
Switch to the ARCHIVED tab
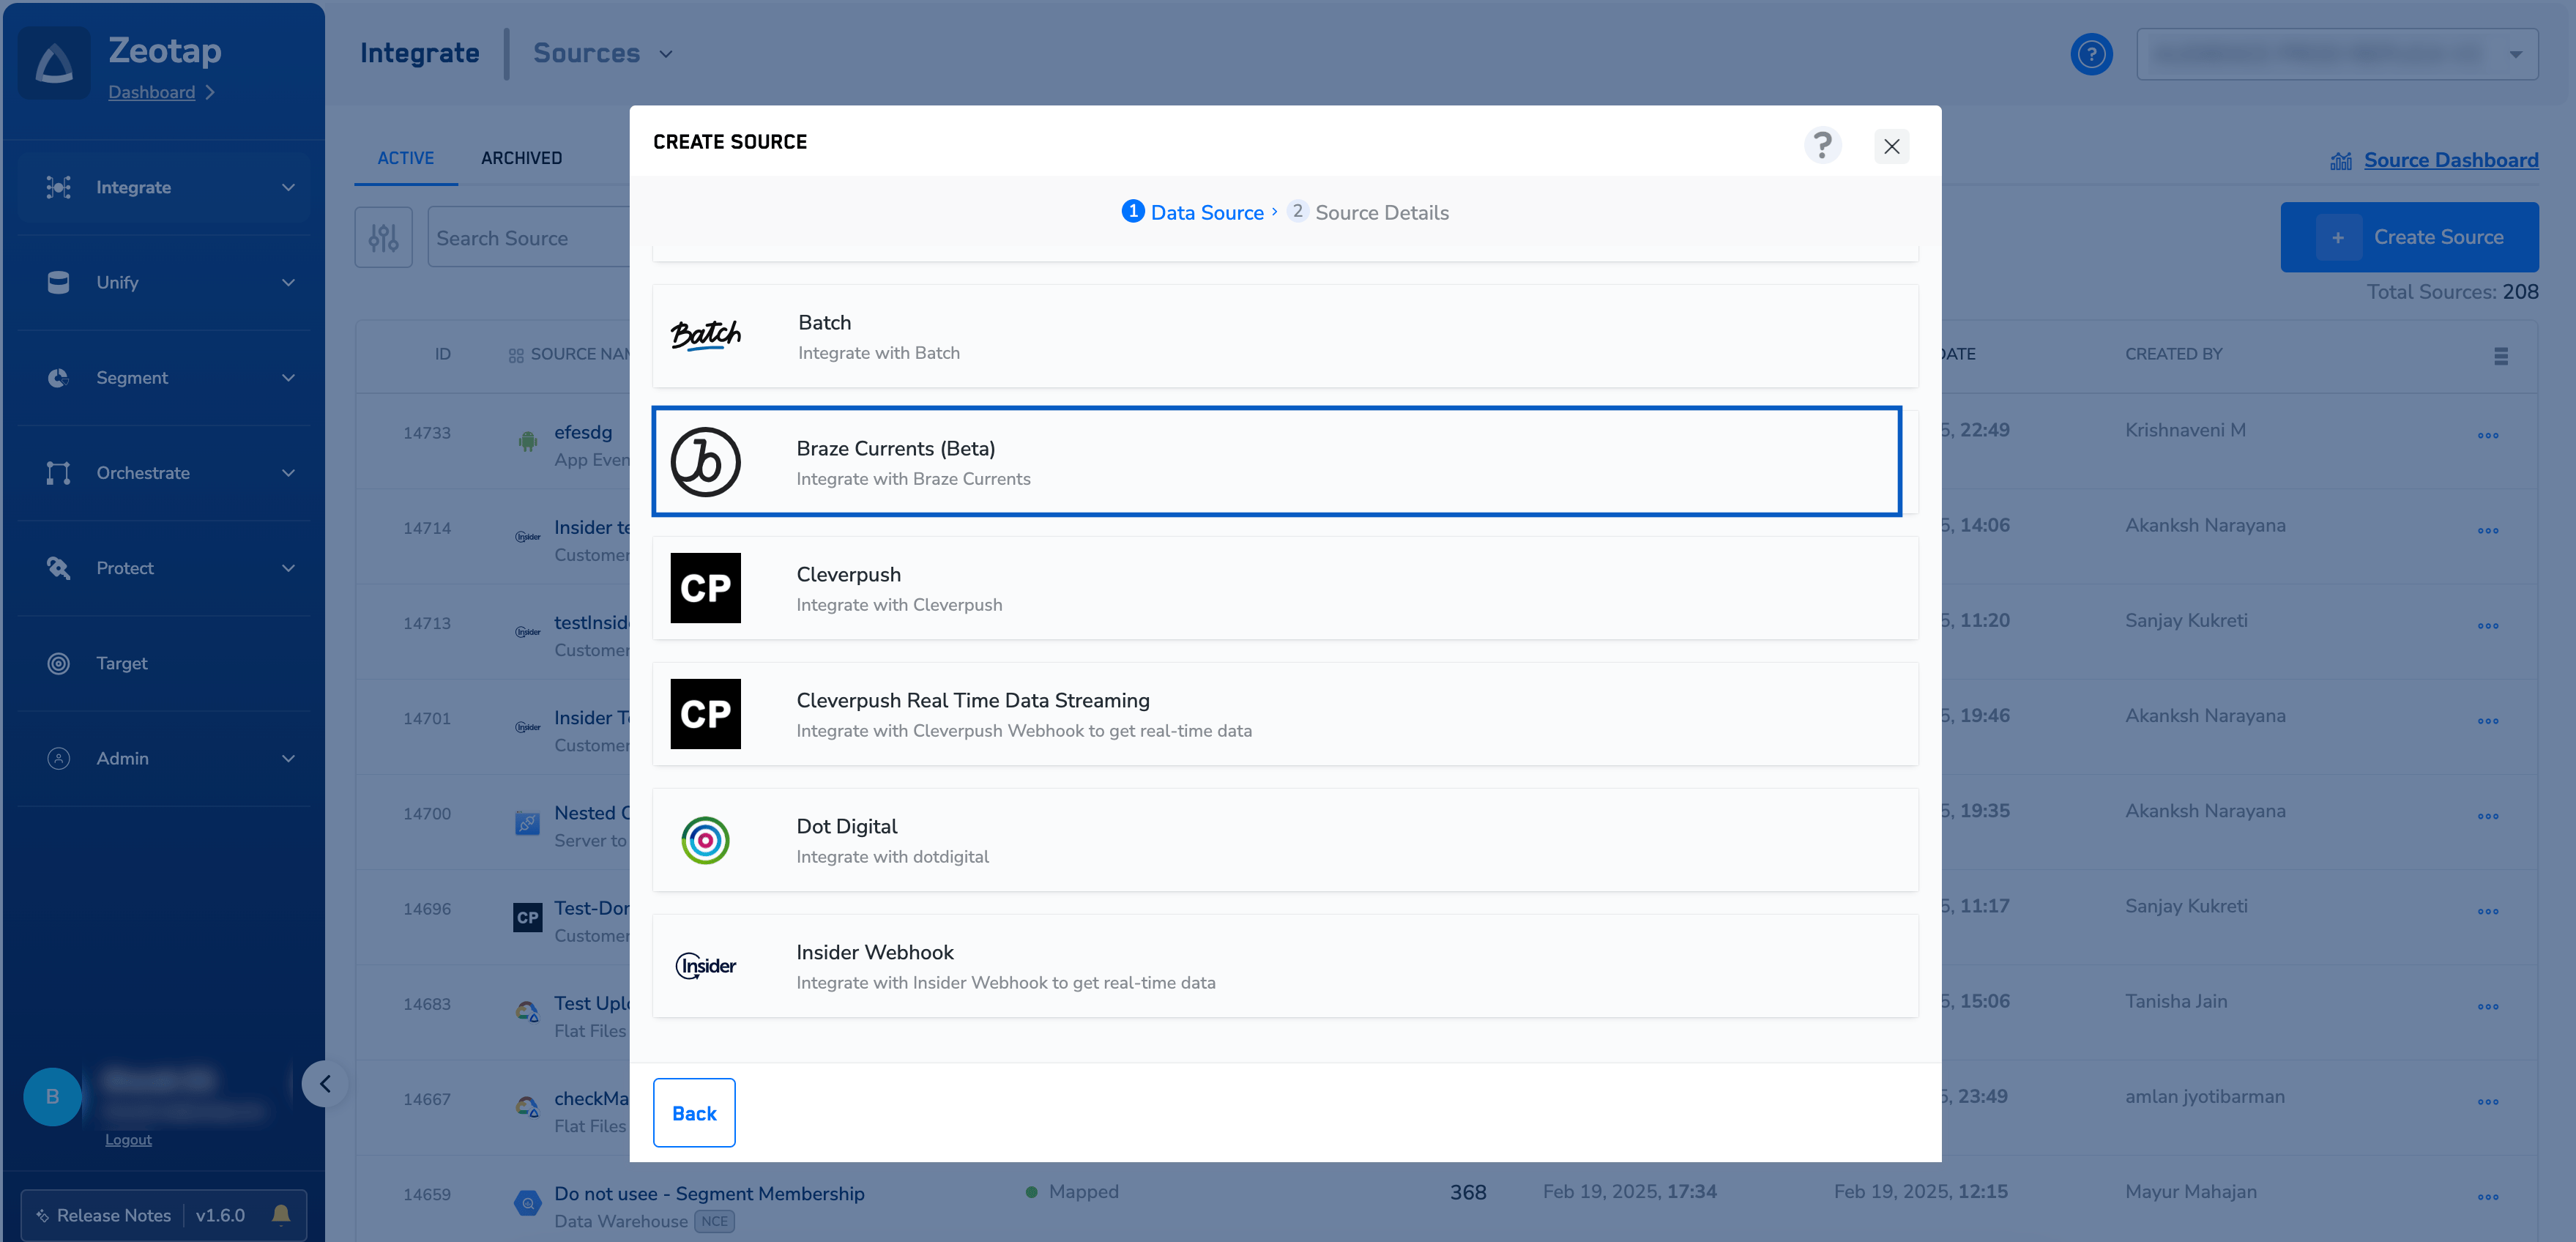[521, 158]
